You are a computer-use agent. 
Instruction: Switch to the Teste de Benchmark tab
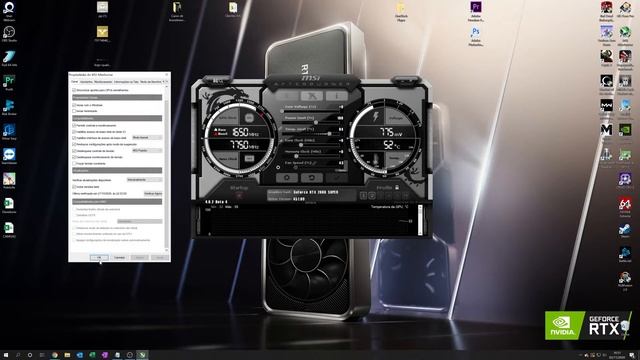[x=151, y=82]
